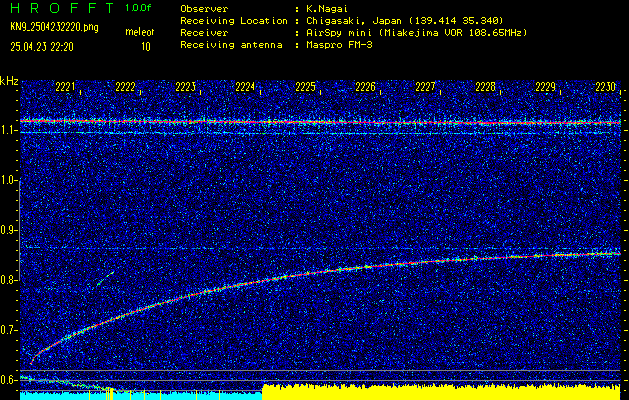Click the 2224 time marker
This screenshot has height=400, width=629.
[x=245, y=87]
